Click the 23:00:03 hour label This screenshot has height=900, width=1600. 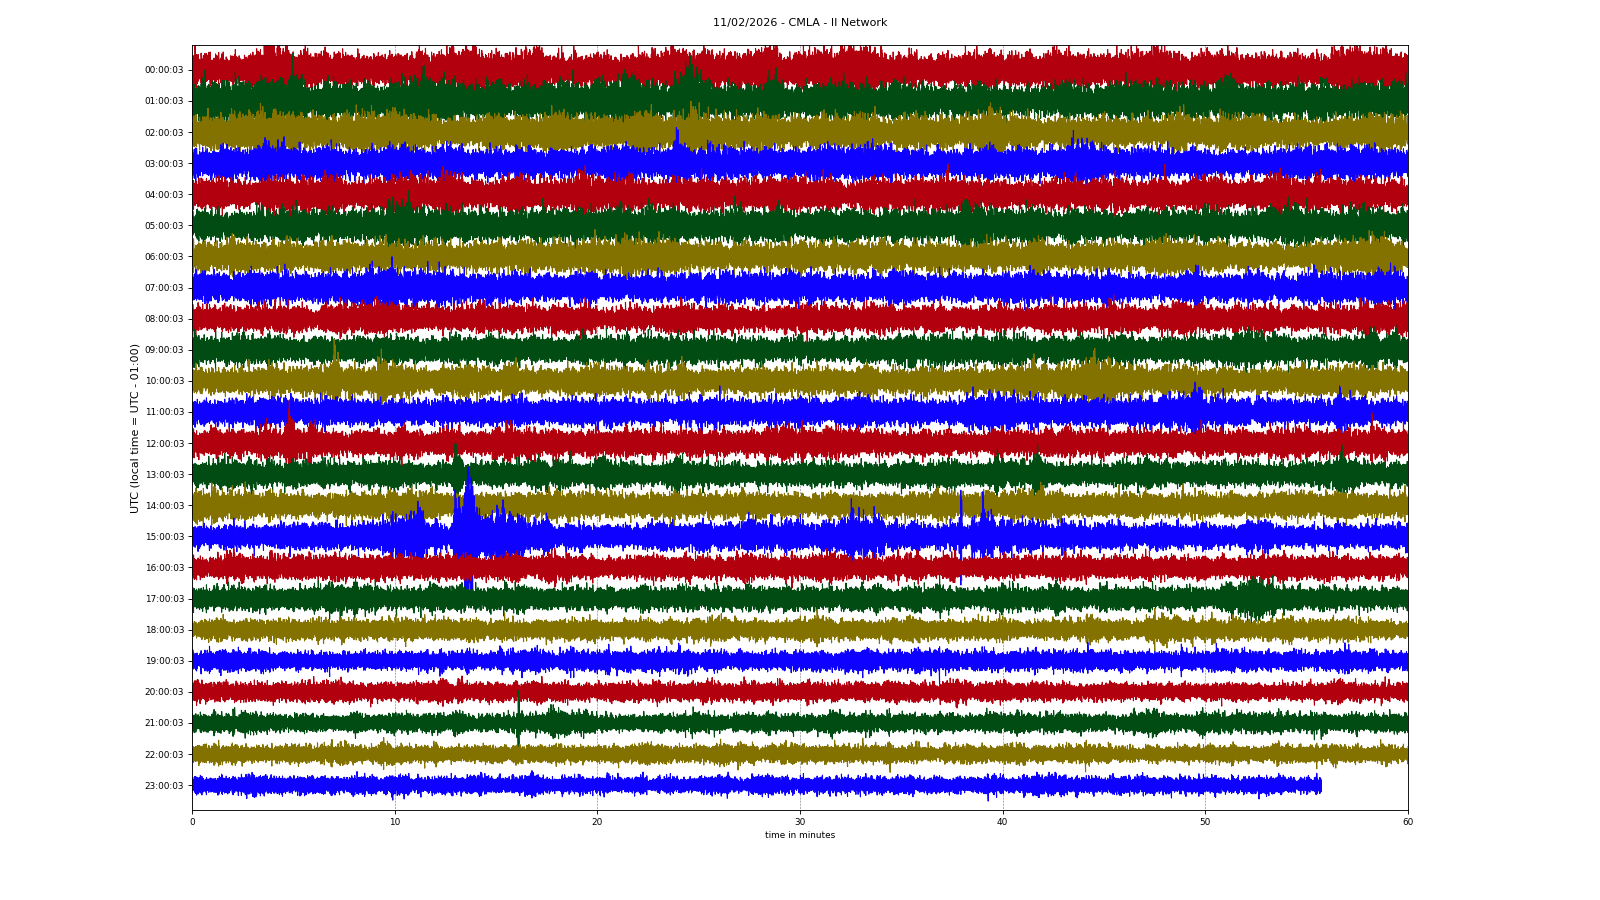[164, 786]
